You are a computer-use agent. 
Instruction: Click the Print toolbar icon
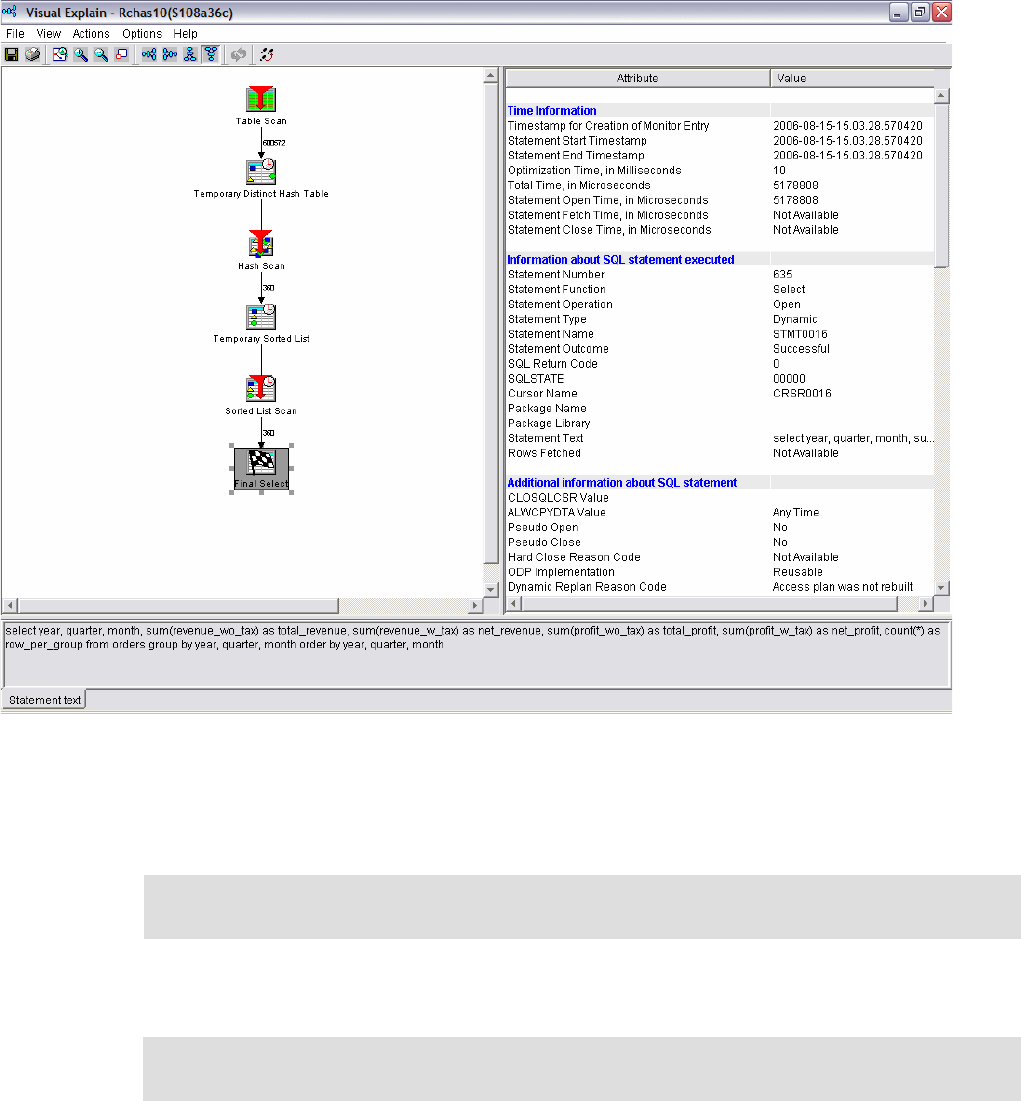click(x=32, y=54)
